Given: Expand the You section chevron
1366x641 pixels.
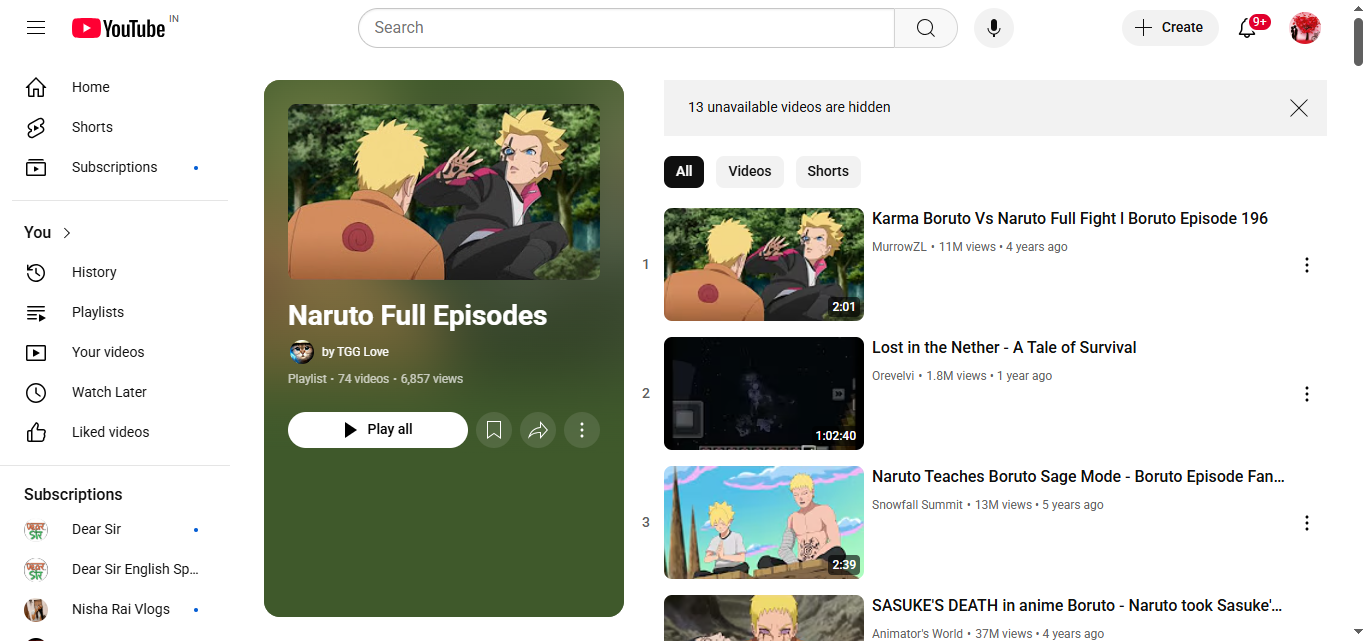Looking at the screenshot, I should coord(67,233).
